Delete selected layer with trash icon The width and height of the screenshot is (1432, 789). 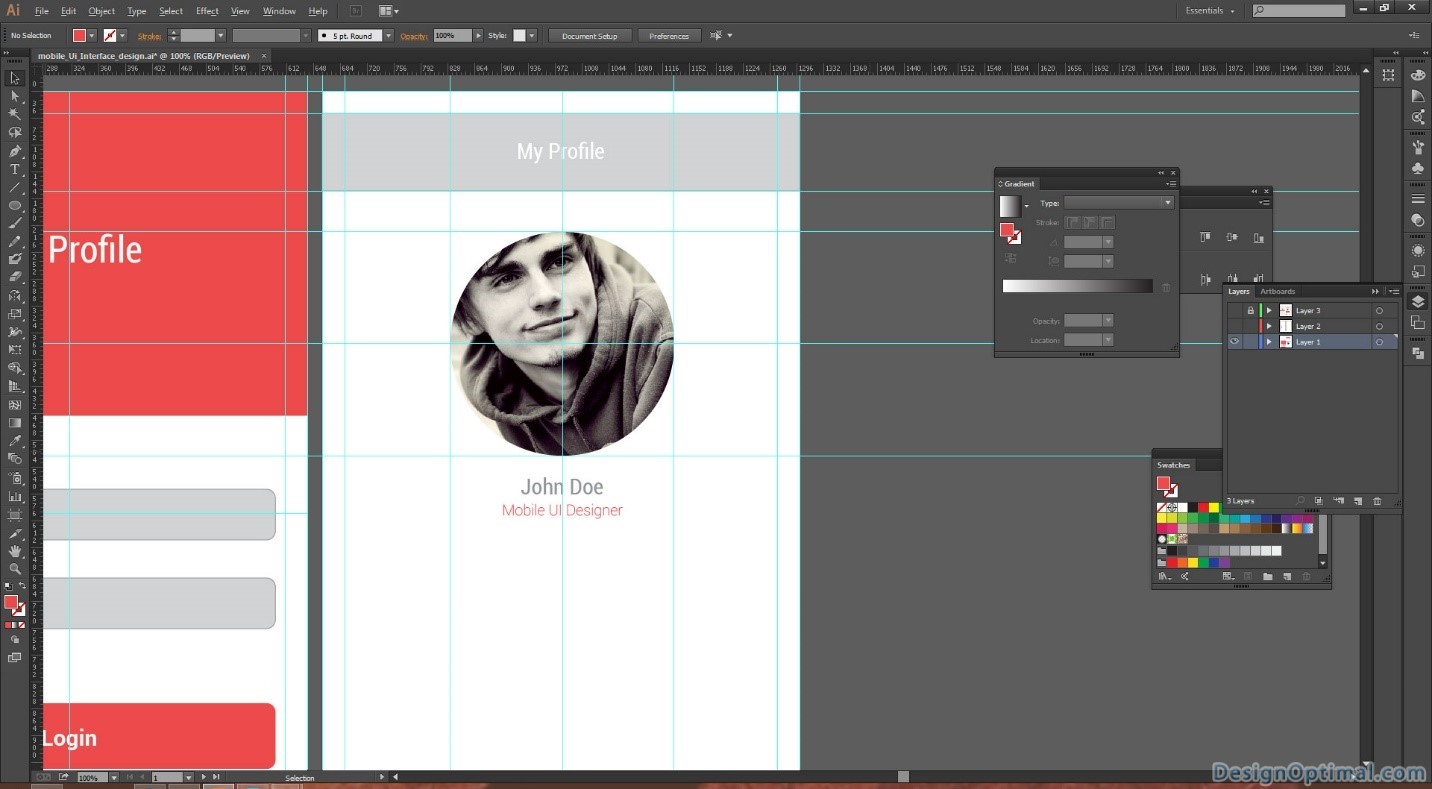(x=1377, y=501)
